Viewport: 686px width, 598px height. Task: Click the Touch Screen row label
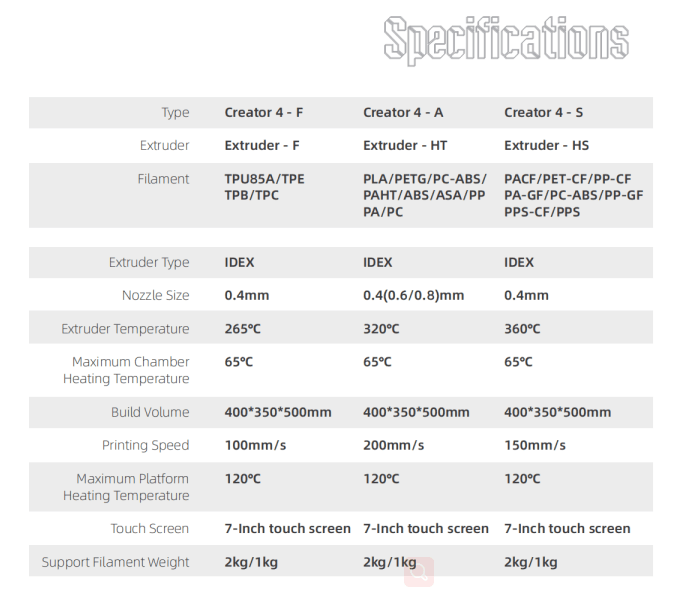coord(149,529)
